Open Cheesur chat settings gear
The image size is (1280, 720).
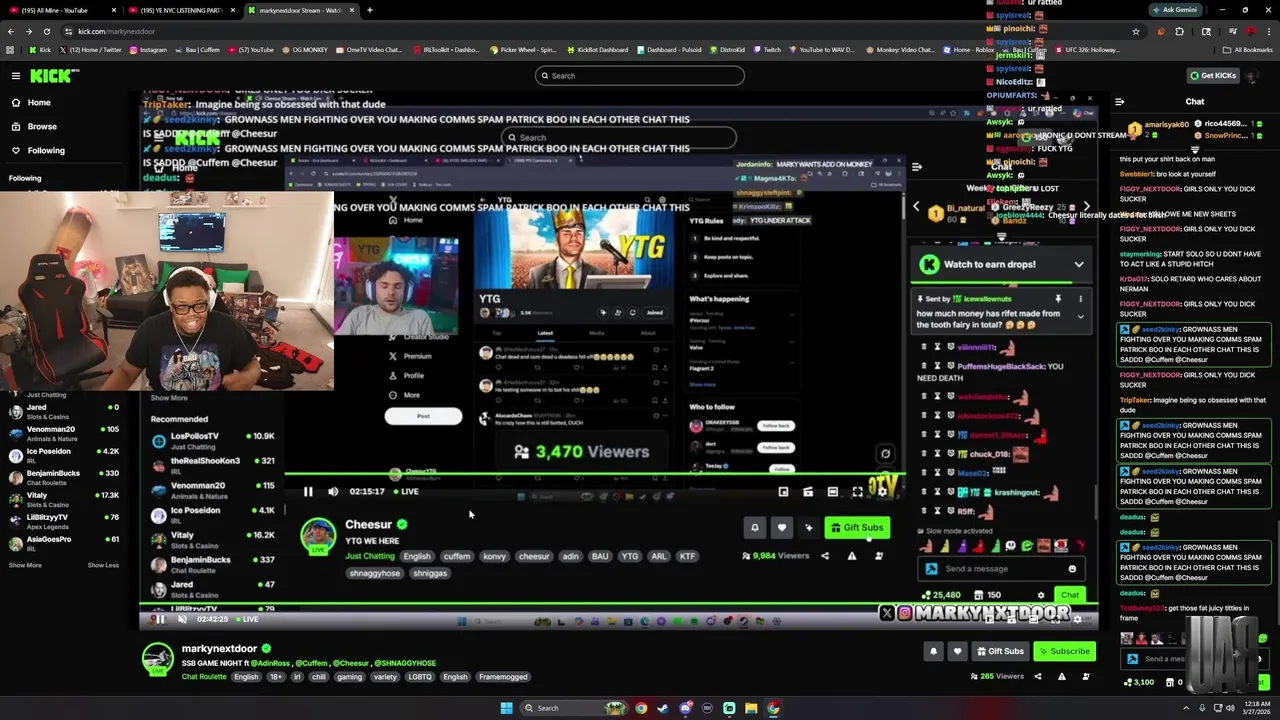pos(1041,596)
